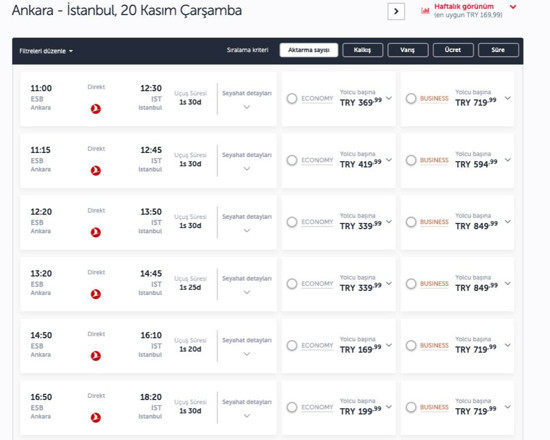The width and height of the screenshot is (550, 440).
Task: Sort flights by Ücret
Action: coord(453,50)
